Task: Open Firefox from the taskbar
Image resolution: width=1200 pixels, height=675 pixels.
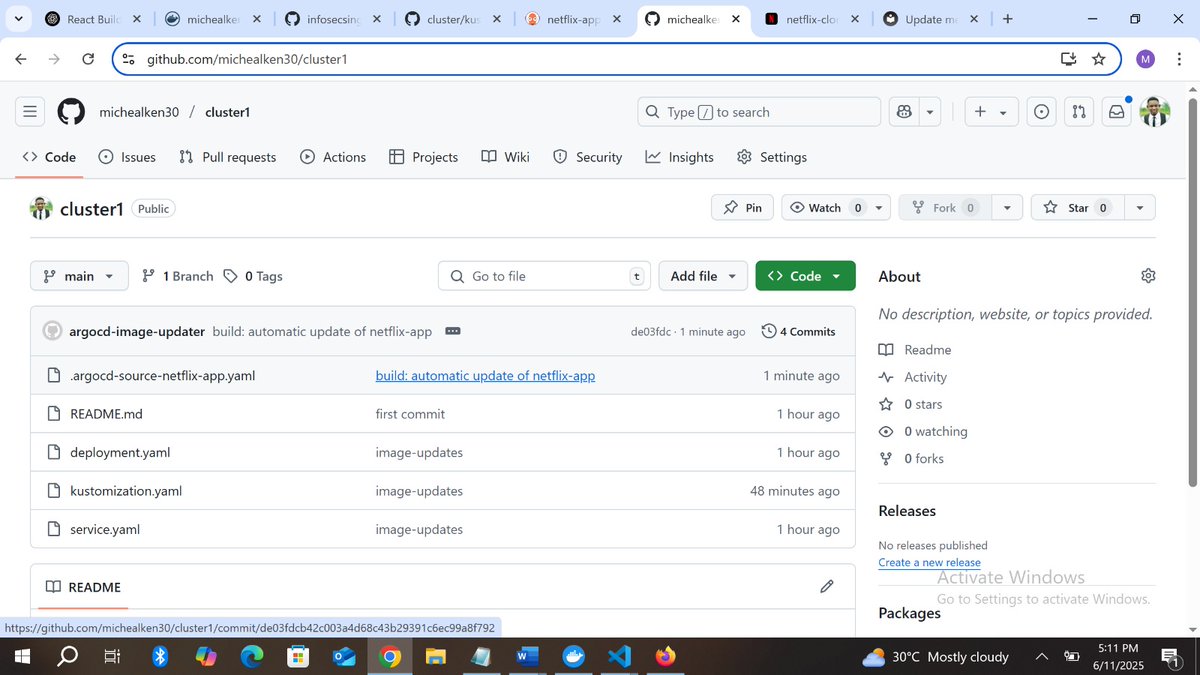Action: tap(666, 657)
